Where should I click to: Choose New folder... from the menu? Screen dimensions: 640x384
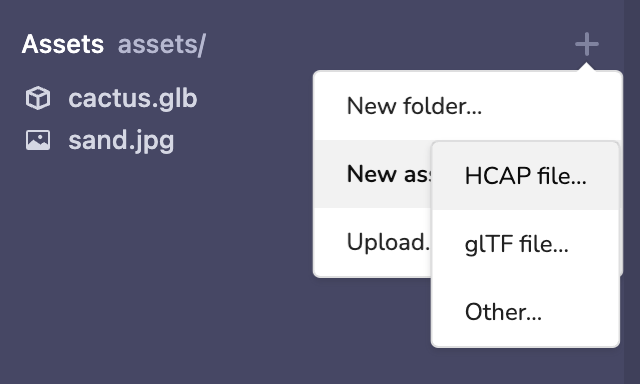(414, 106)
